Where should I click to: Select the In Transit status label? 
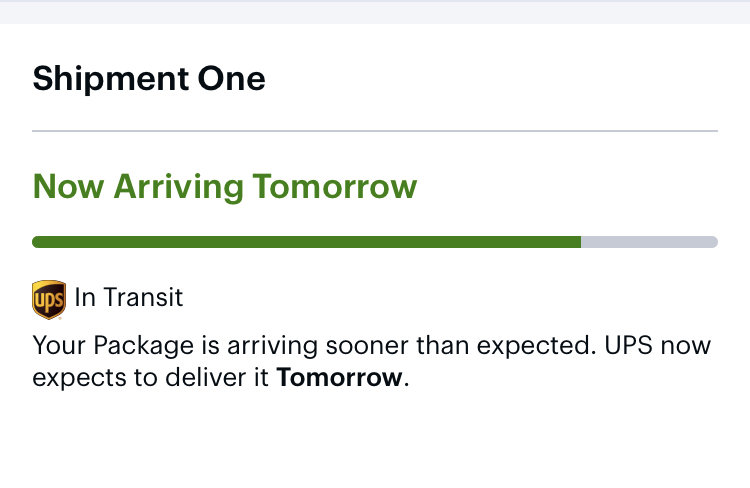click(x=129, y=297)
